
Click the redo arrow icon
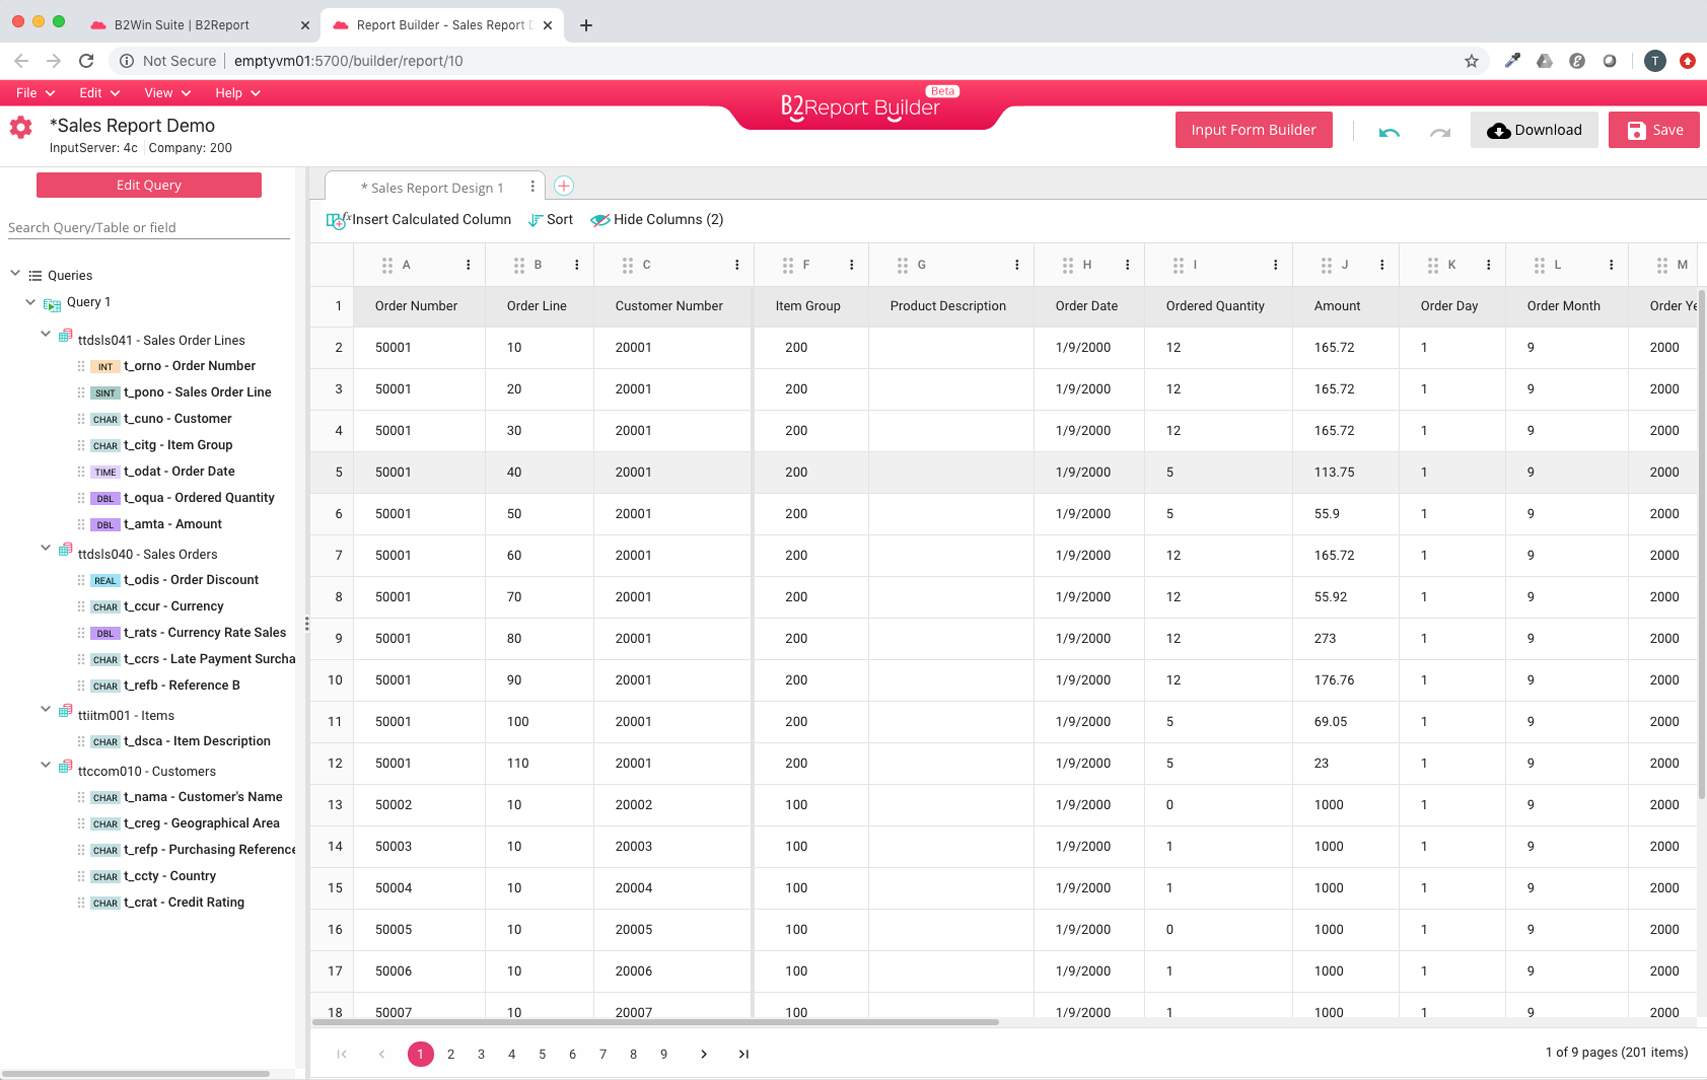pyautogui.click(x=1439, y=131)
